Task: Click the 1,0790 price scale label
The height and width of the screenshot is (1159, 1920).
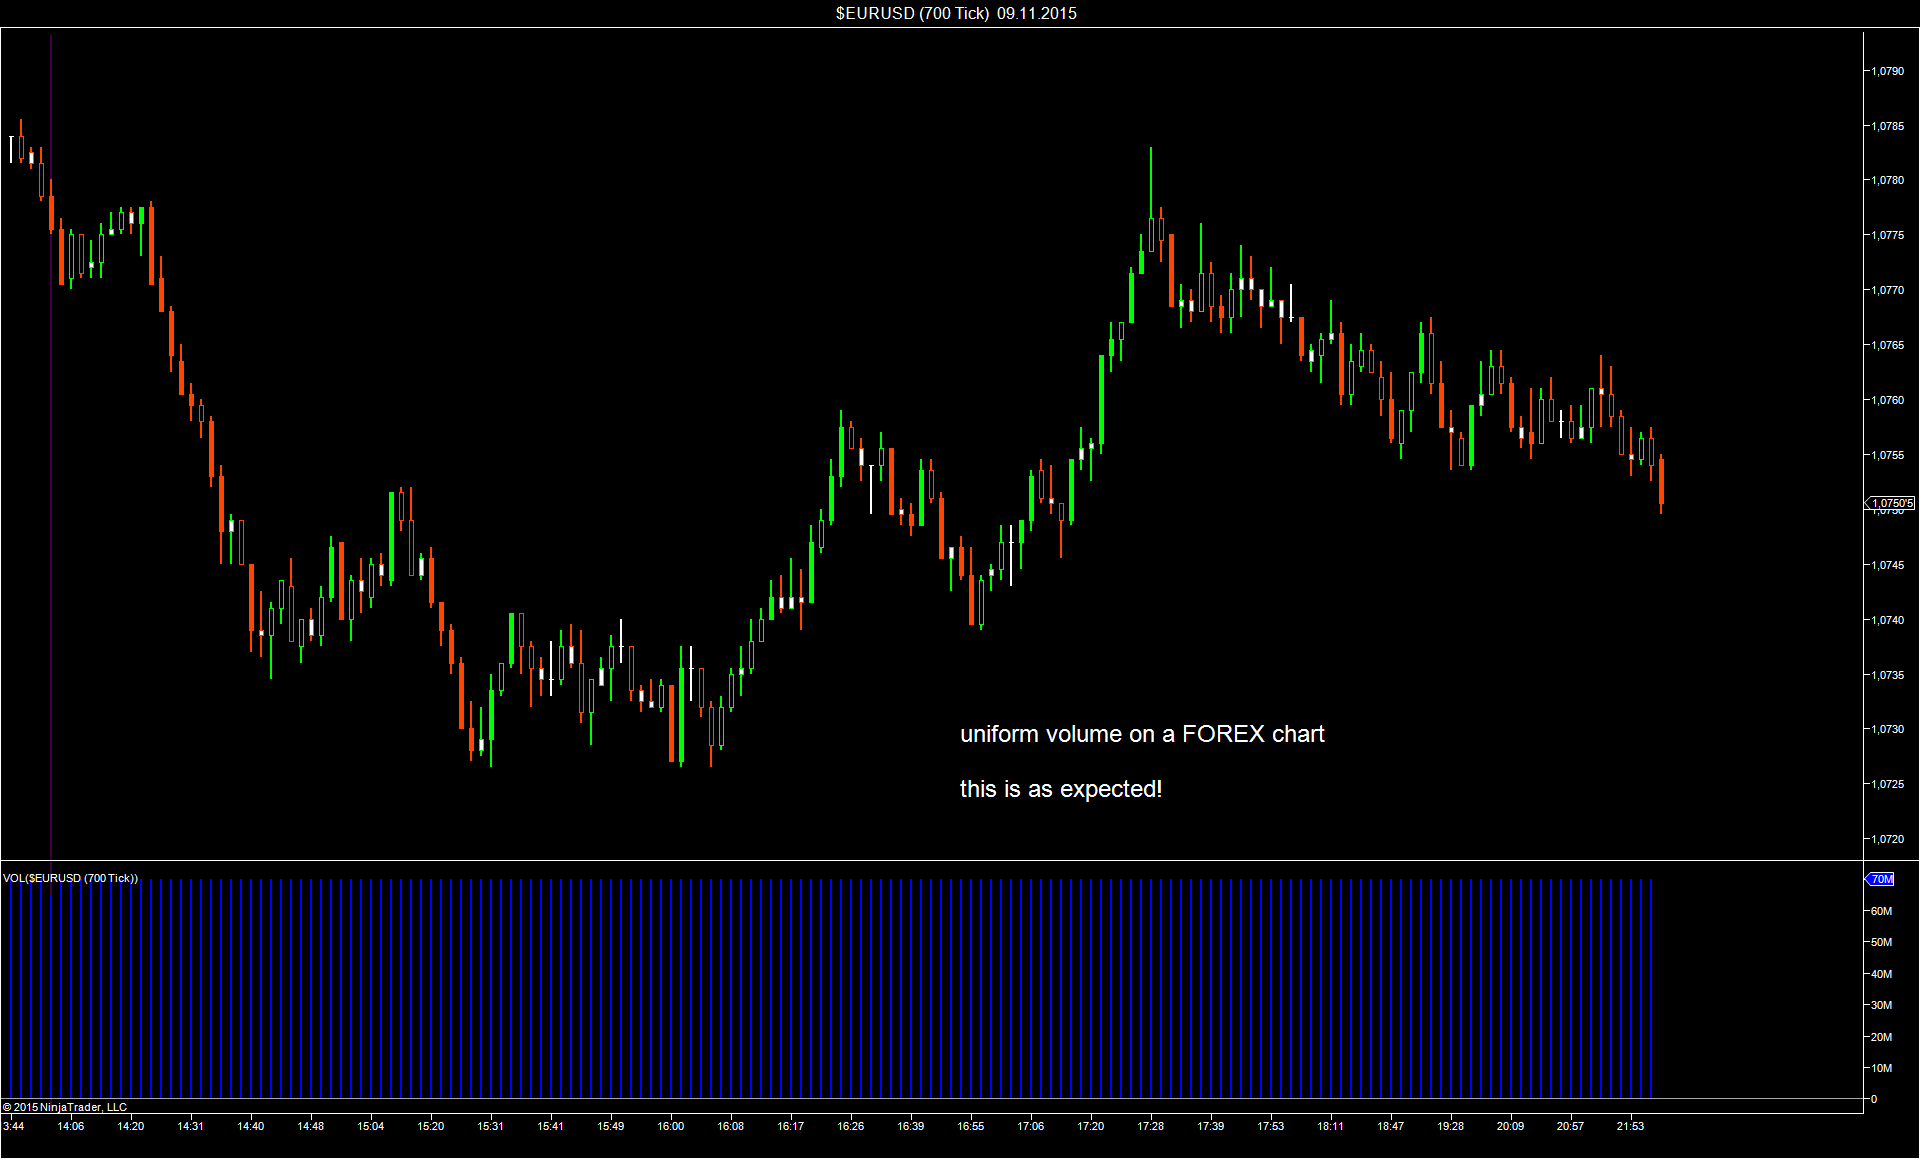Action: 1888,71
